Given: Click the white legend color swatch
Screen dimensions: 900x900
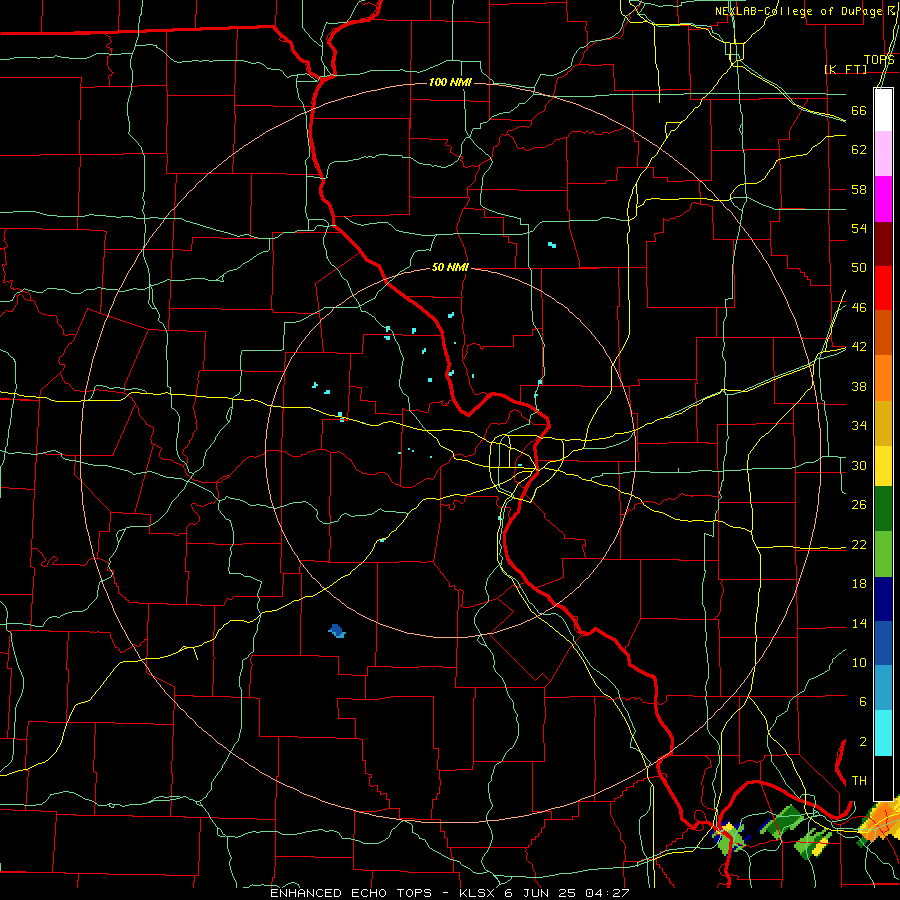Looking at the screenshot, I should (x=883, y=110).
